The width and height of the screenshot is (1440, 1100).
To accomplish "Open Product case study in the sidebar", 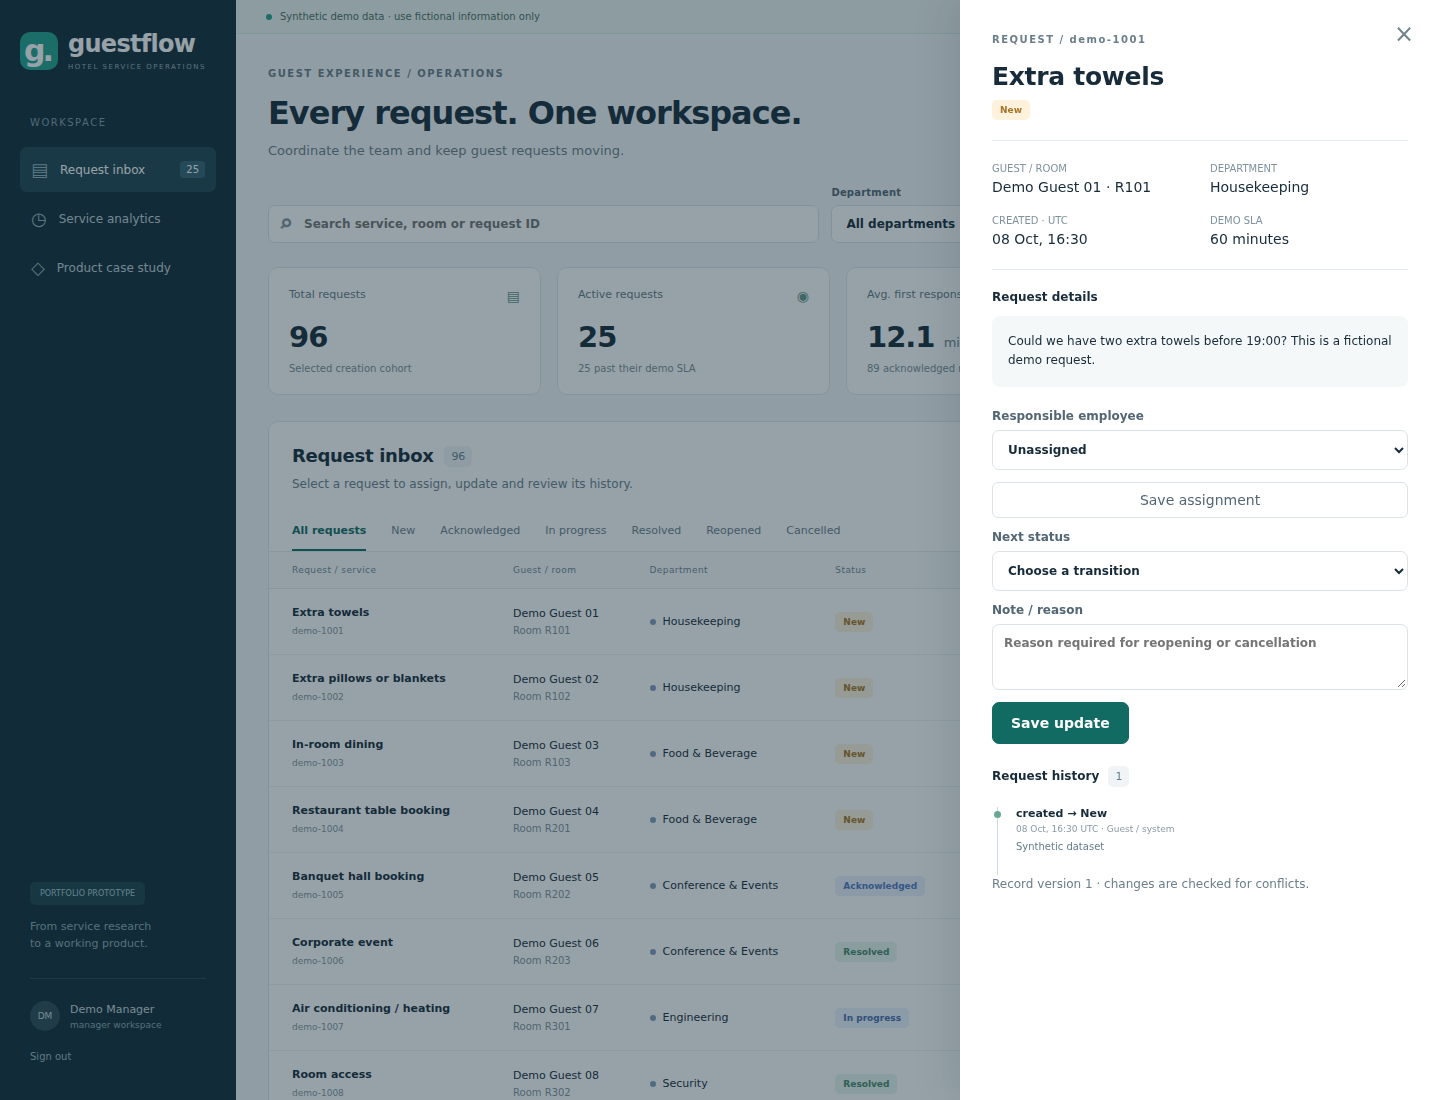I will pos(118,268).
